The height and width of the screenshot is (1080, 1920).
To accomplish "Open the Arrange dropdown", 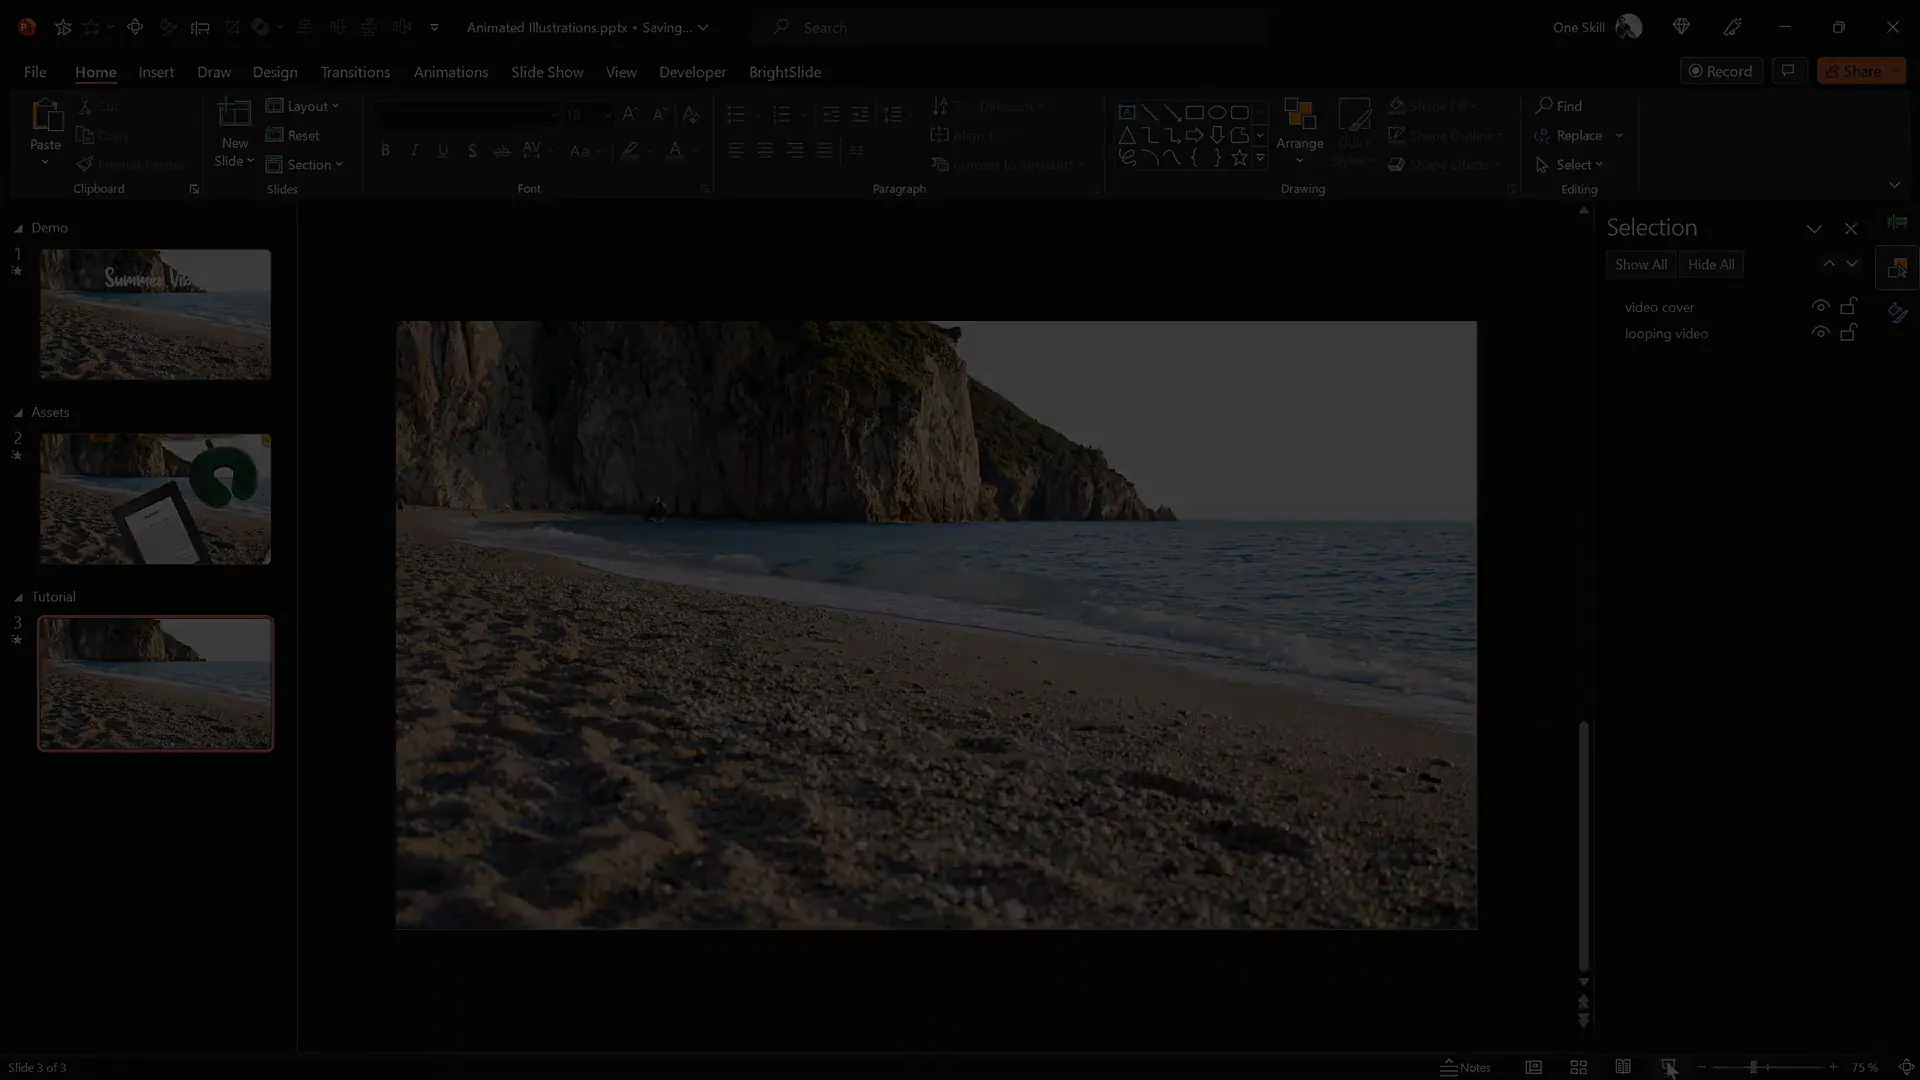I will pos(1299,132).
